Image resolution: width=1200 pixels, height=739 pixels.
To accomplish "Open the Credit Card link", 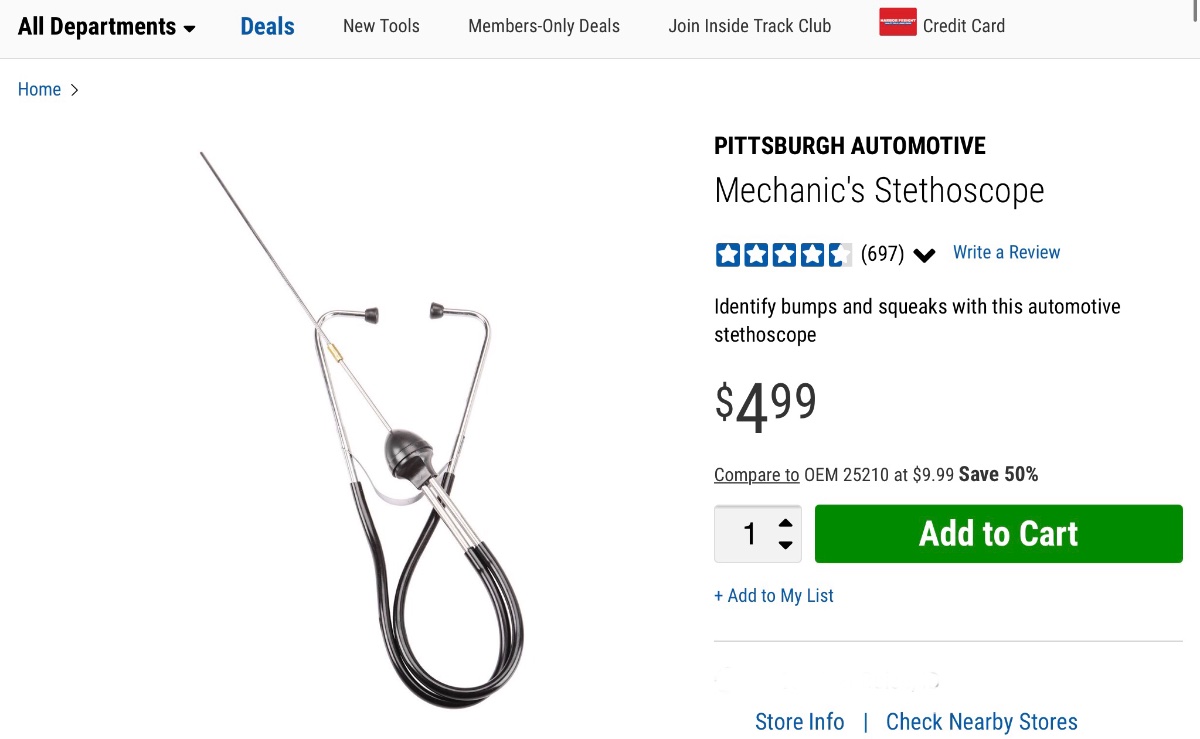I will tap(964, 26).
